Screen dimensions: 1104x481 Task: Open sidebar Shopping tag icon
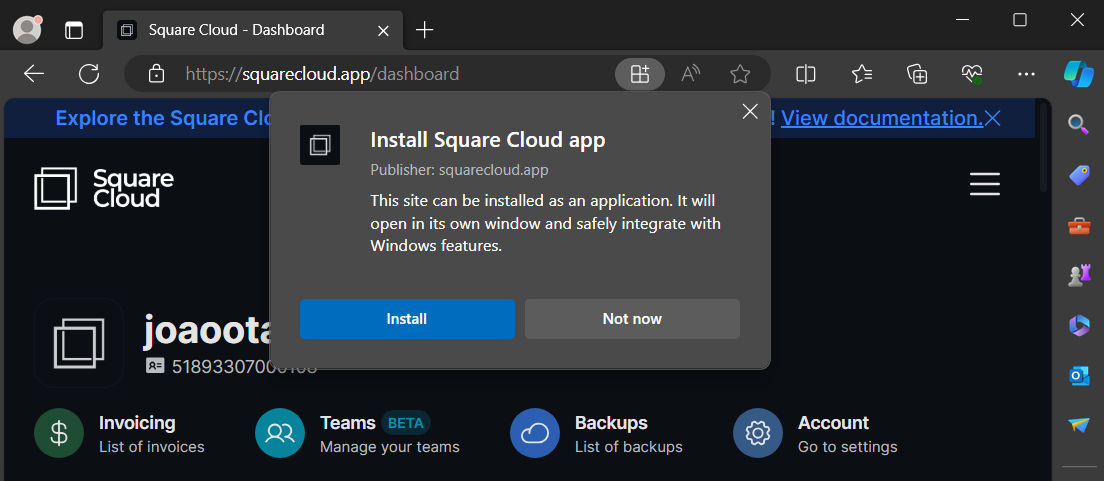pyautogui.click(x=1078, y=175)
